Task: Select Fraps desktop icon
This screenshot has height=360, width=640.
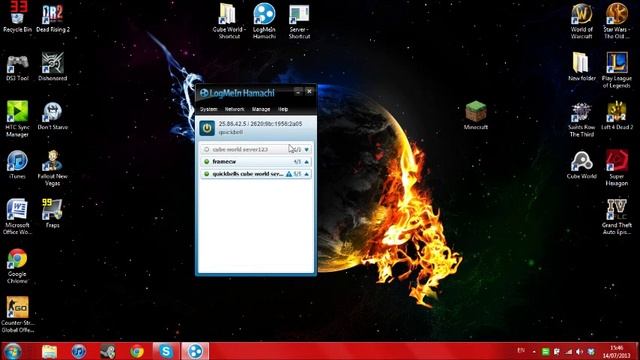Action: (52, 213)
